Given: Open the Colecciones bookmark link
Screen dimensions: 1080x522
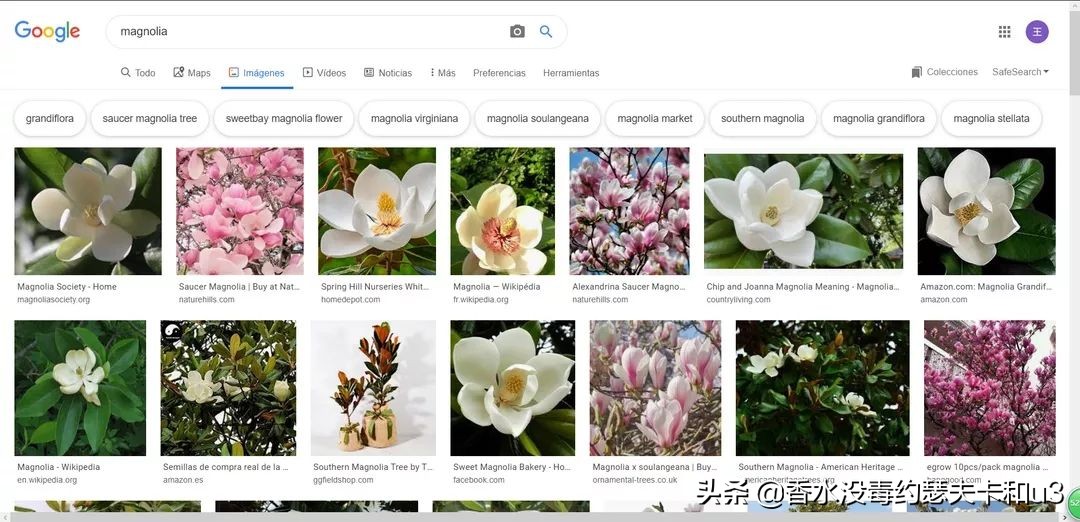Looking at the screenshot, I should point(944,72).
